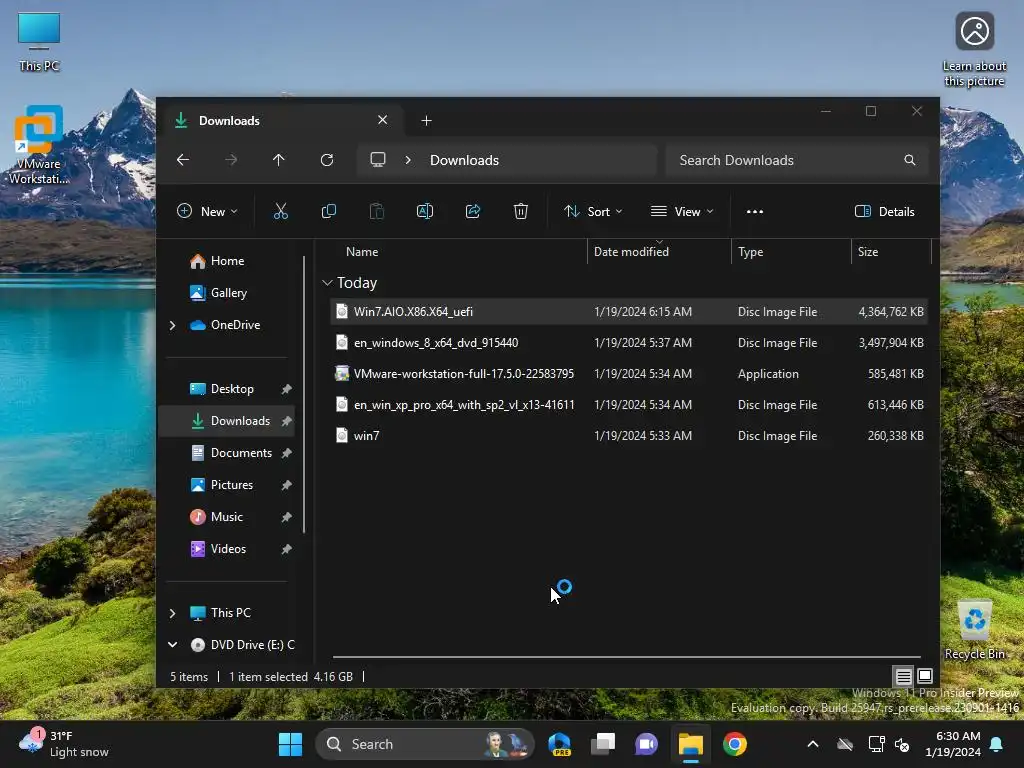Open the pinned Documents folder
The height and width of the screenshot is (768, 1024).
(241, 453)
